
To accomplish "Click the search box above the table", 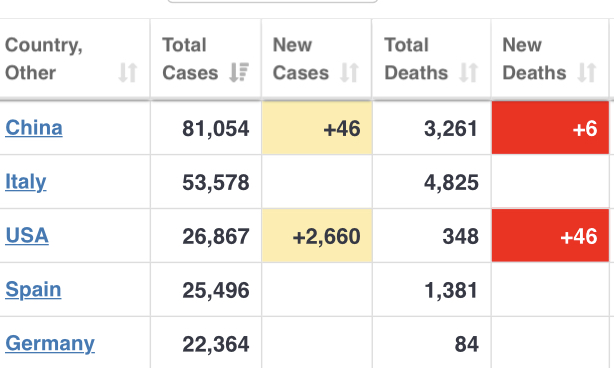I will tap(273, 1).
